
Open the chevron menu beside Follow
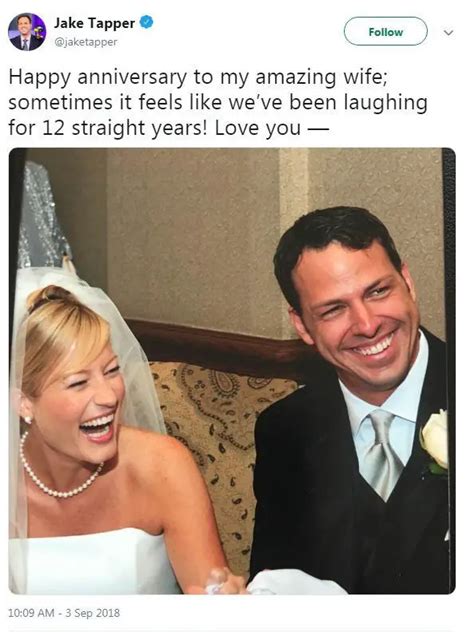tap(448, 32)
